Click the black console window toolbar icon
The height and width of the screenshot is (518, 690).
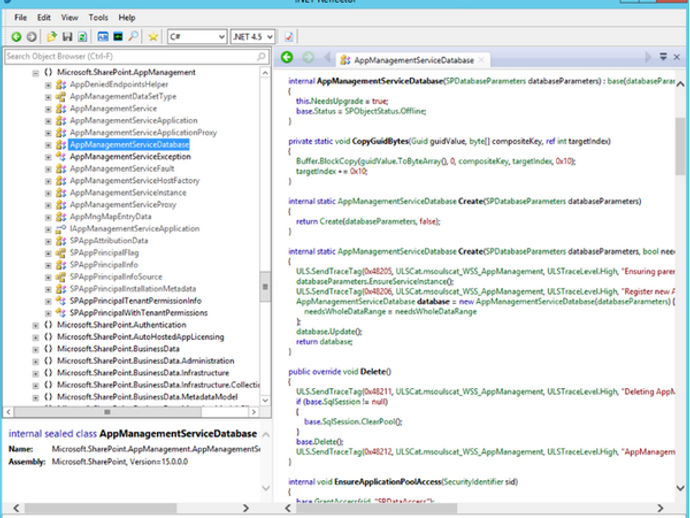tap(118, 37)
